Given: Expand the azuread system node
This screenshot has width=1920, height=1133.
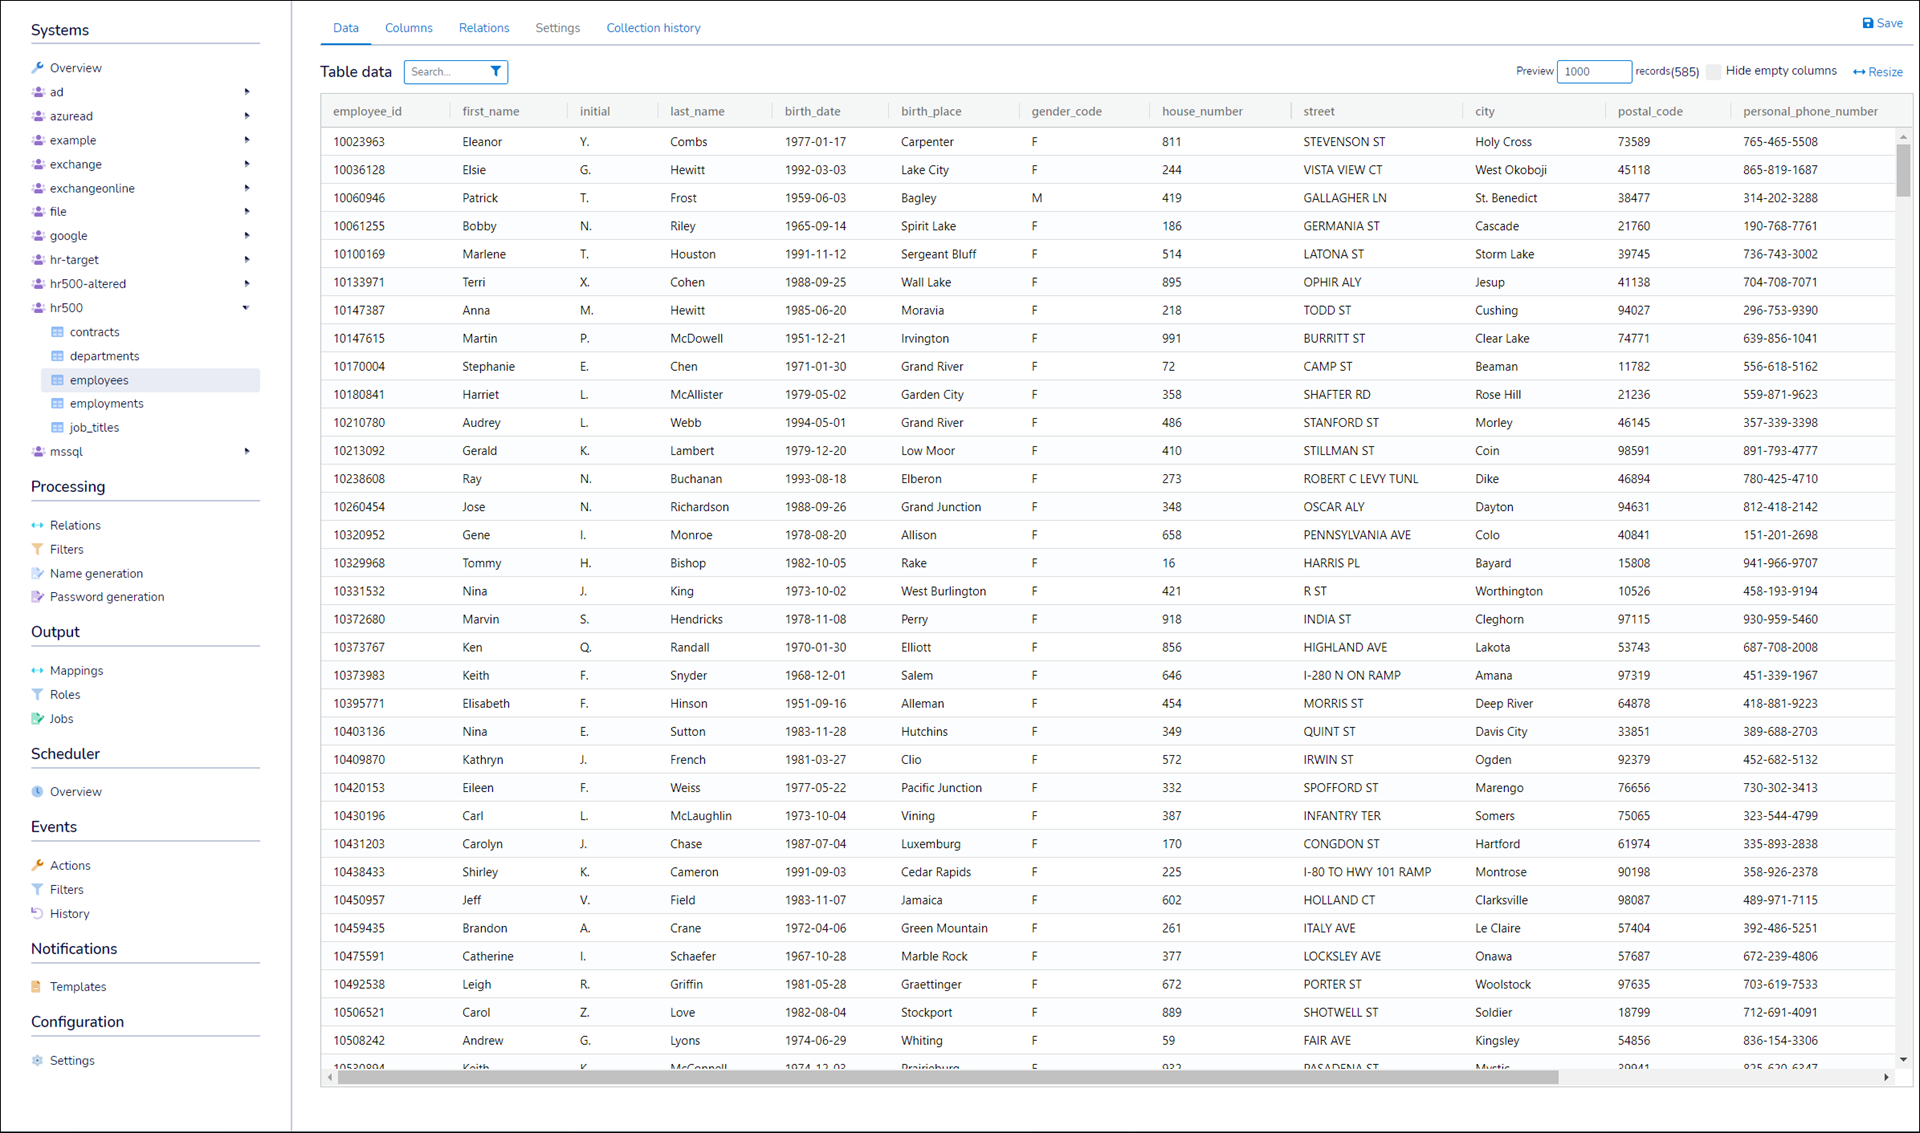Looking at the screenshot, I should (x=246, y=116).
